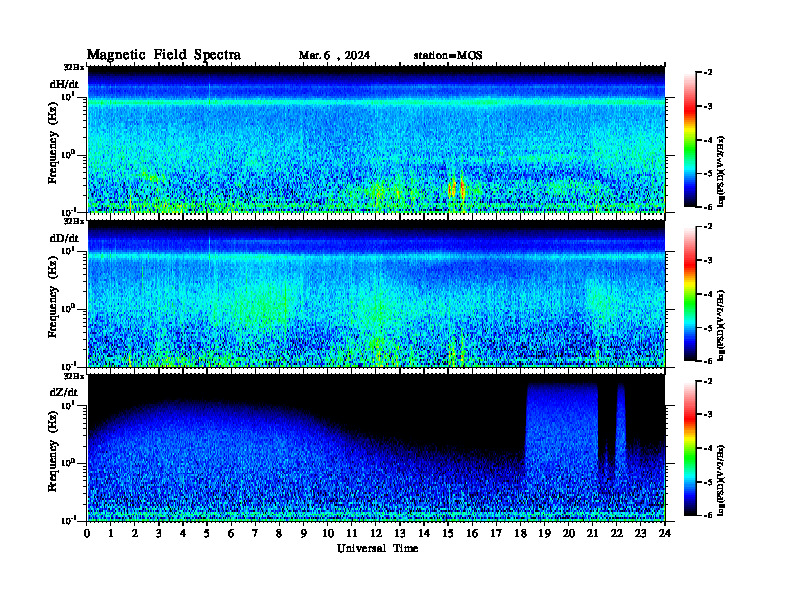Click the 'dH/dt' panel label
The height and width of the screenshot is (612, 792).
pos(64,84)
